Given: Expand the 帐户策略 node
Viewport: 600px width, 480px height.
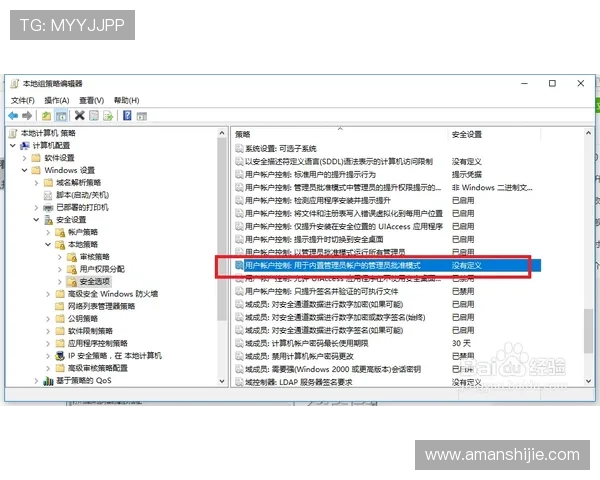Looking at the screenshot, I should (x=48, y=232).
